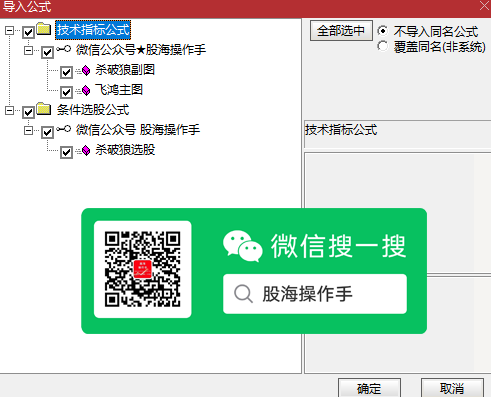The width and height of the screenshot is (491, 397).
Task: Click the 技术指标公式 folder icon
Action: 43,29
